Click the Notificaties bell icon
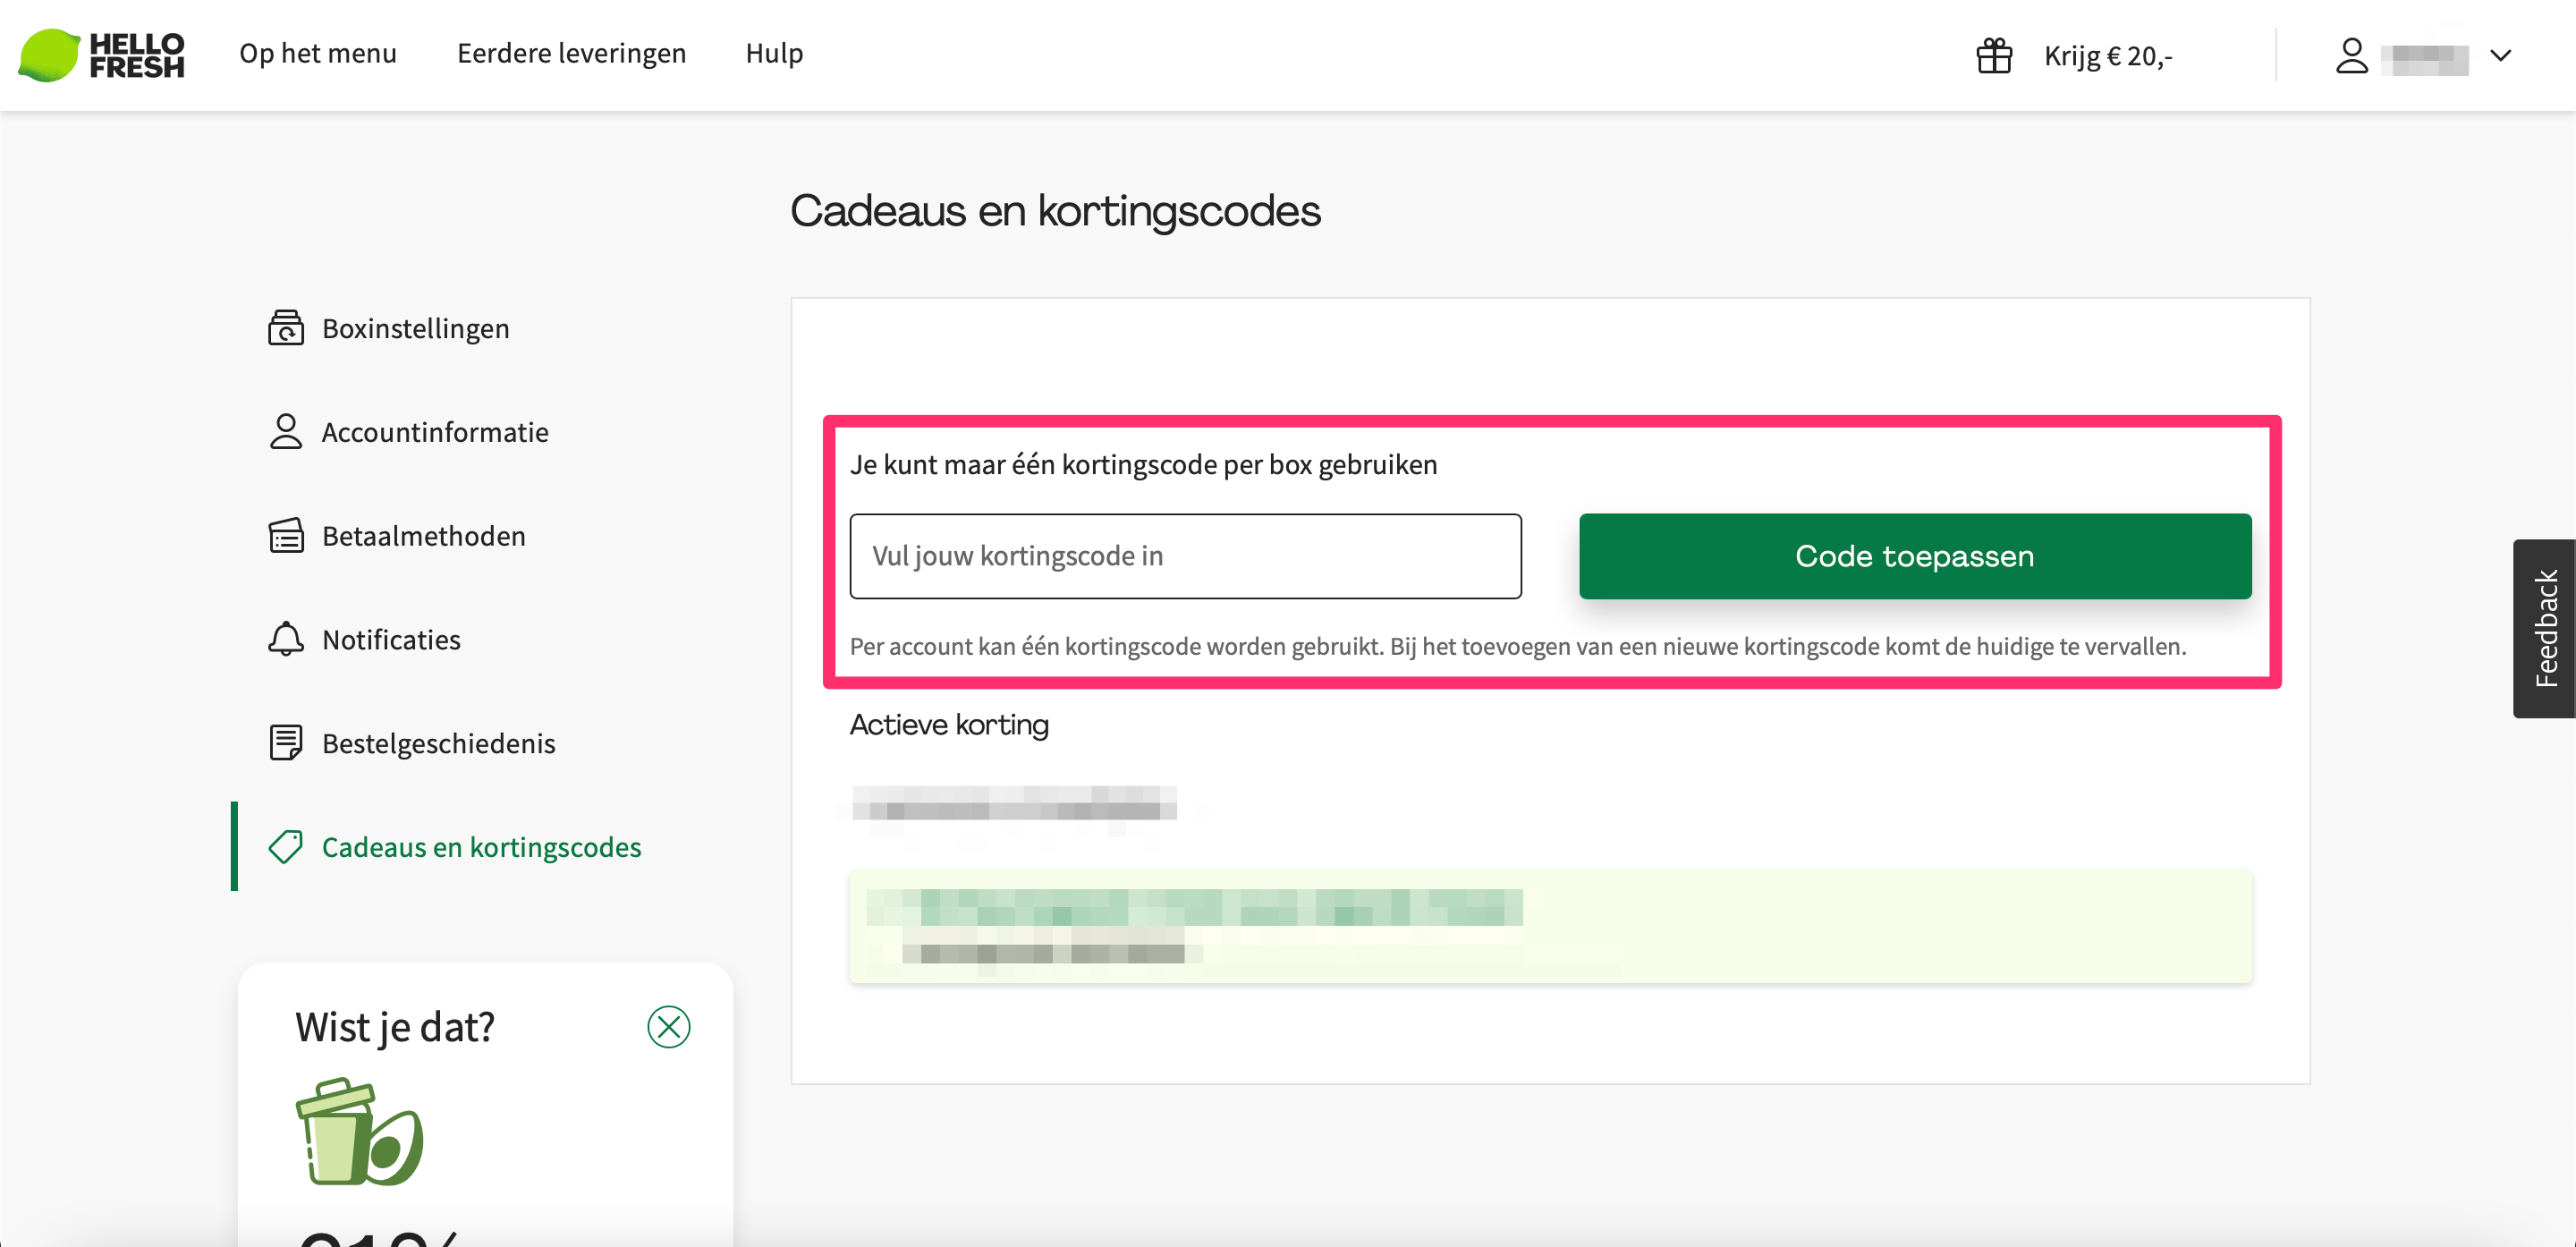 point(286,639)
